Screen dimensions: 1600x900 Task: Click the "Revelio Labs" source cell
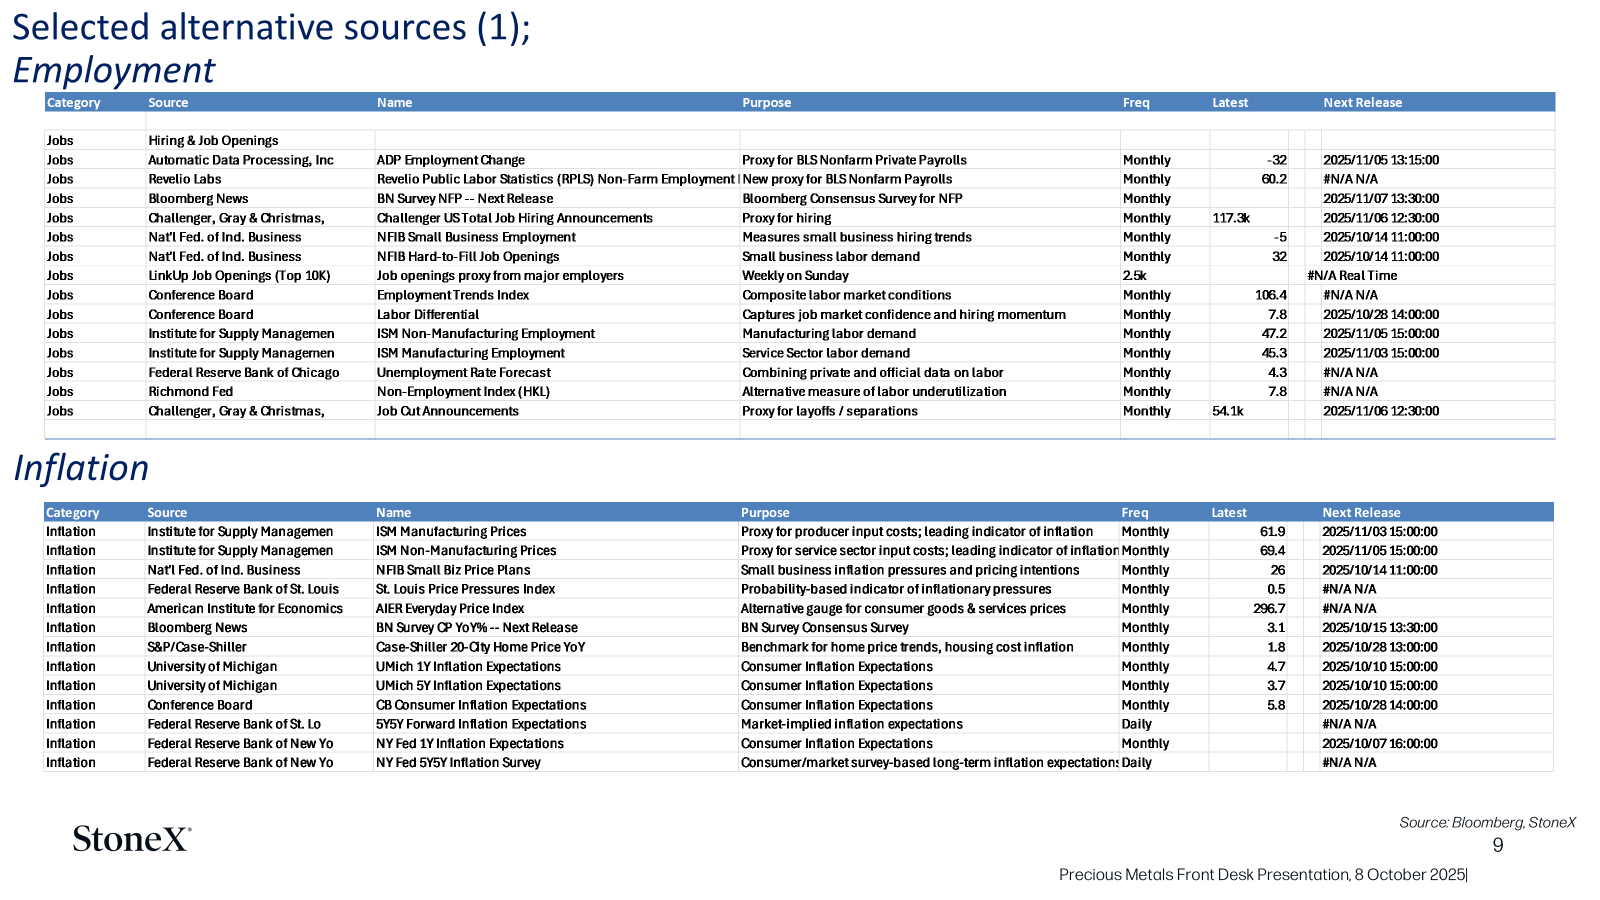184,179
